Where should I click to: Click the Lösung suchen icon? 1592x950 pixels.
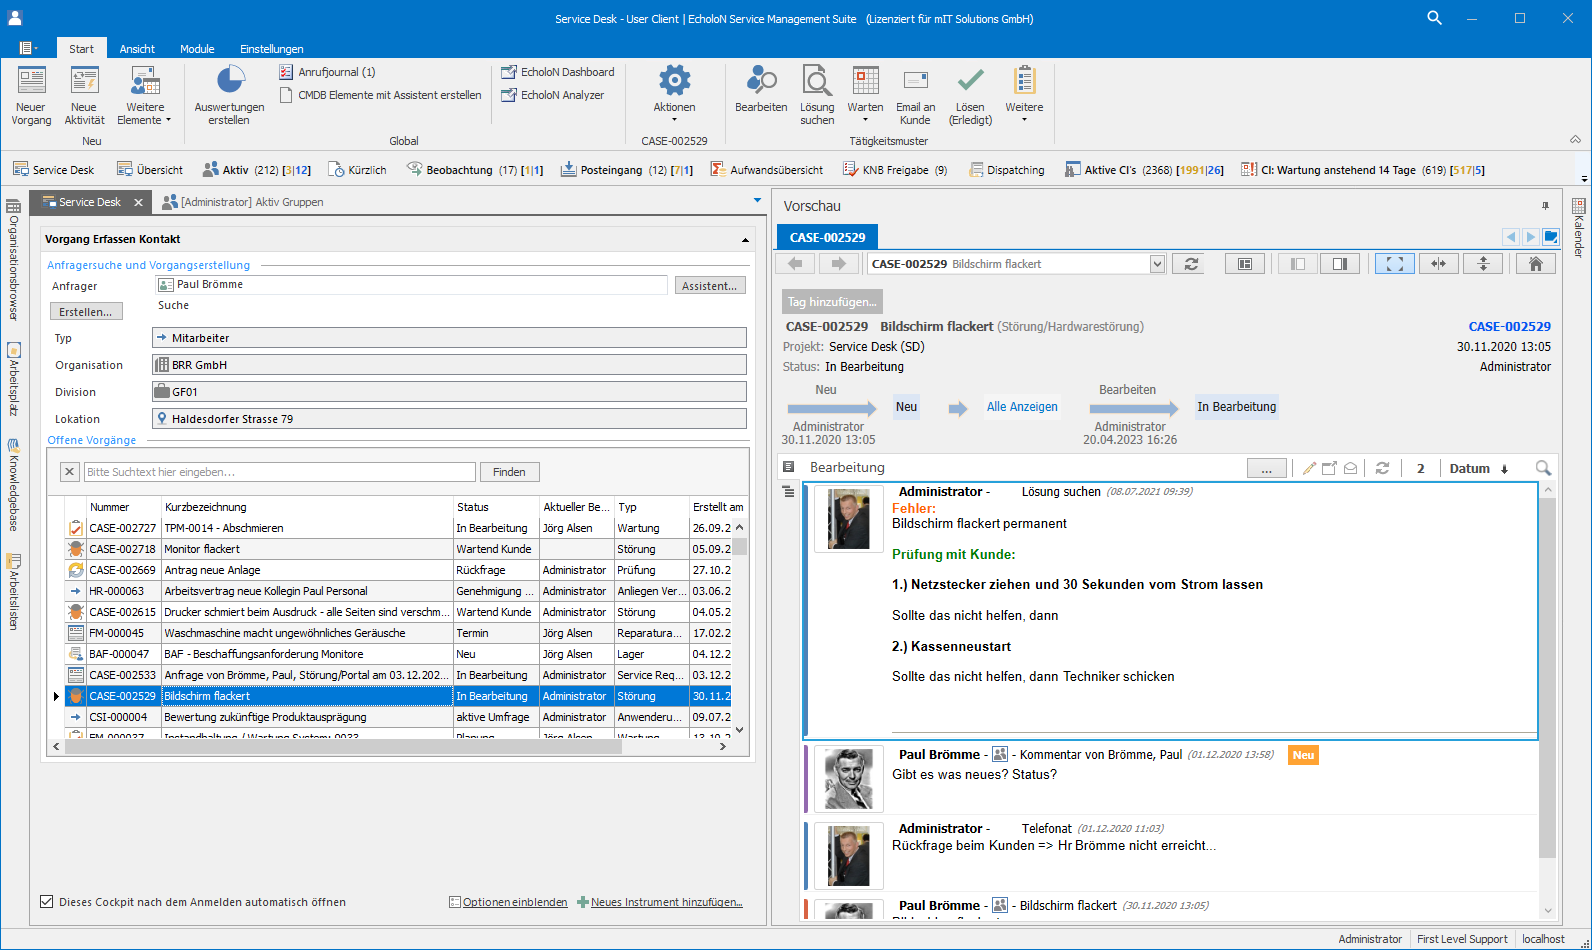point(817,96)
